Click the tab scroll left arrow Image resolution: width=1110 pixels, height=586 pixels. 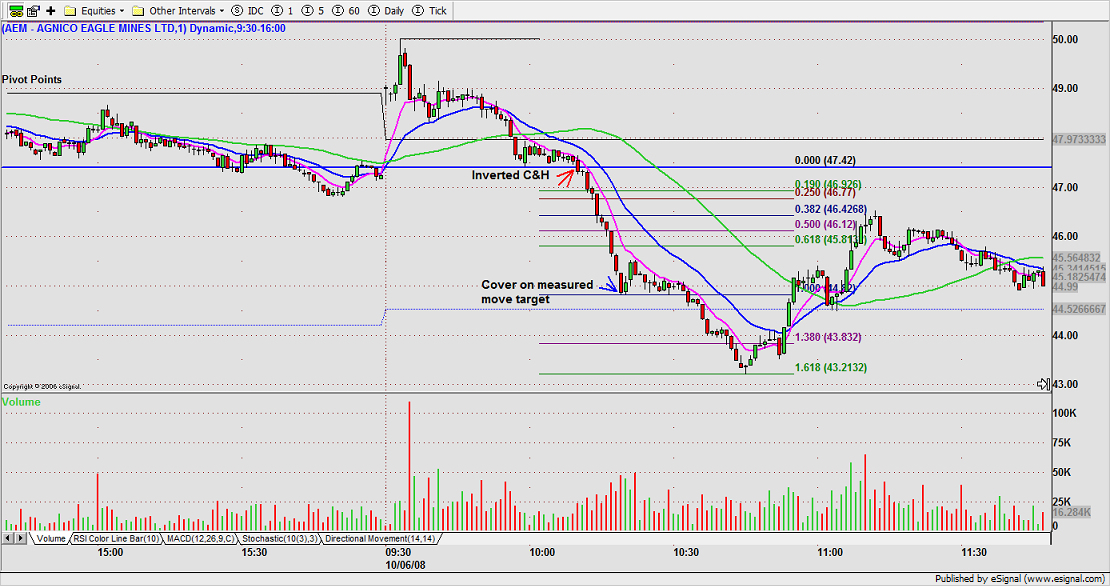point(8,539)
